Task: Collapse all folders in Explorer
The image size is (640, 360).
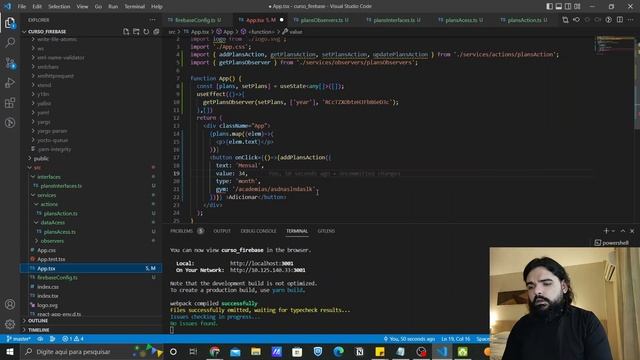Action: tap(156, 31)
